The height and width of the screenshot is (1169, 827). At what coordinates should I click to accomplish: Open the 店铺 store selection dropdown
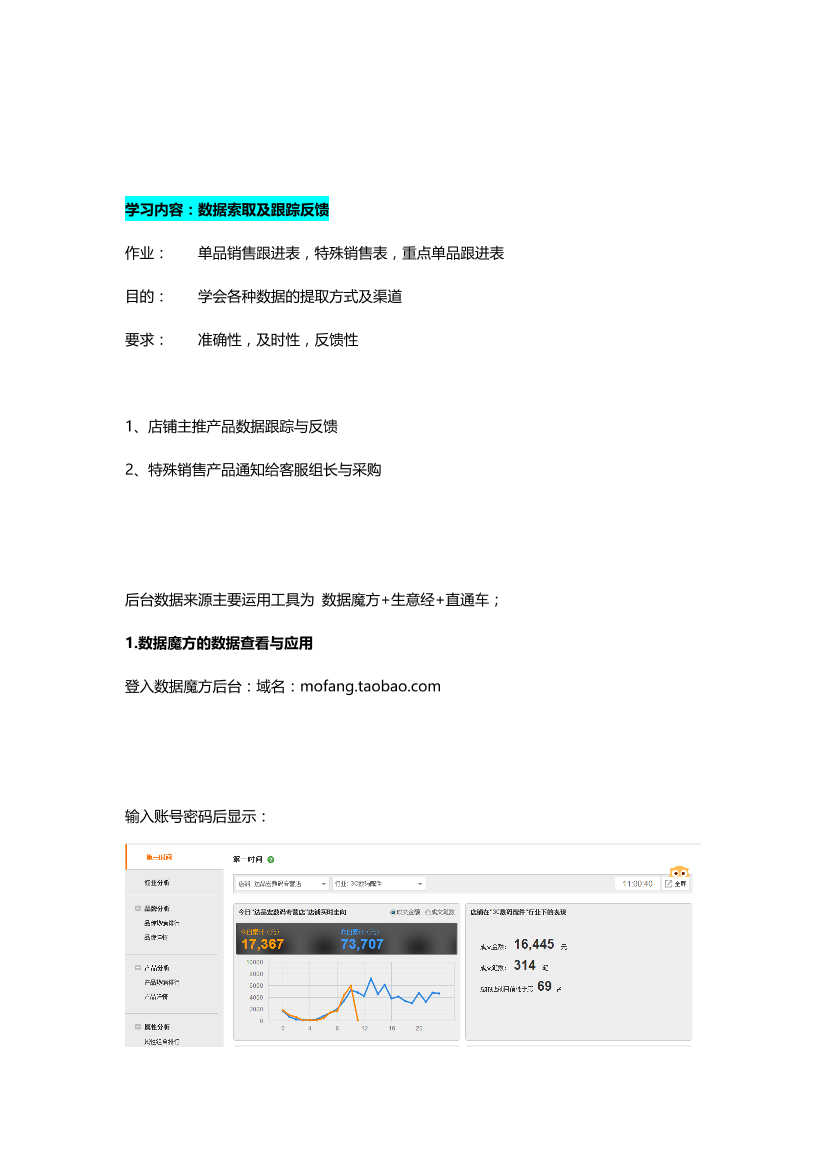tap(281, 883)
